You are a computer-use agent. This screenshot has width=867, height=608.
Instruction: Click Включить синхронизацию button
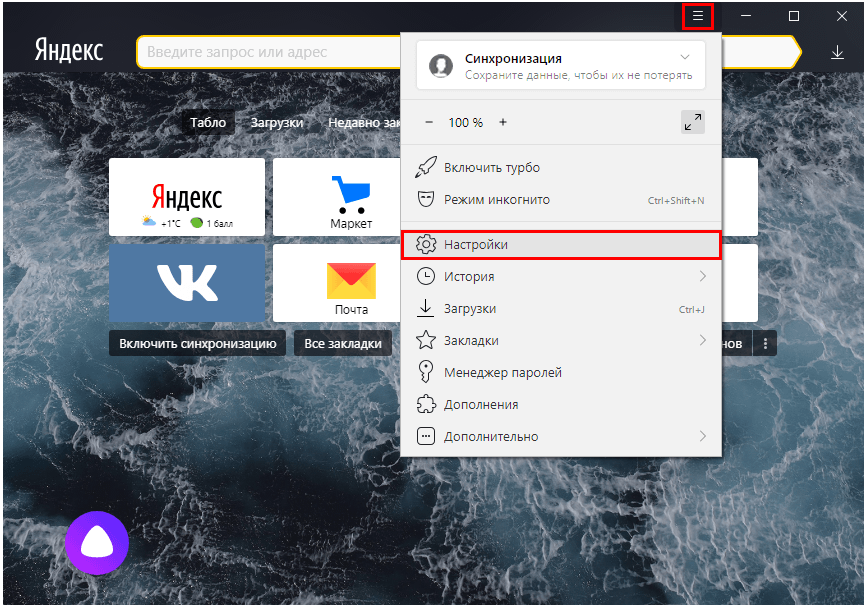pos(197,344)
